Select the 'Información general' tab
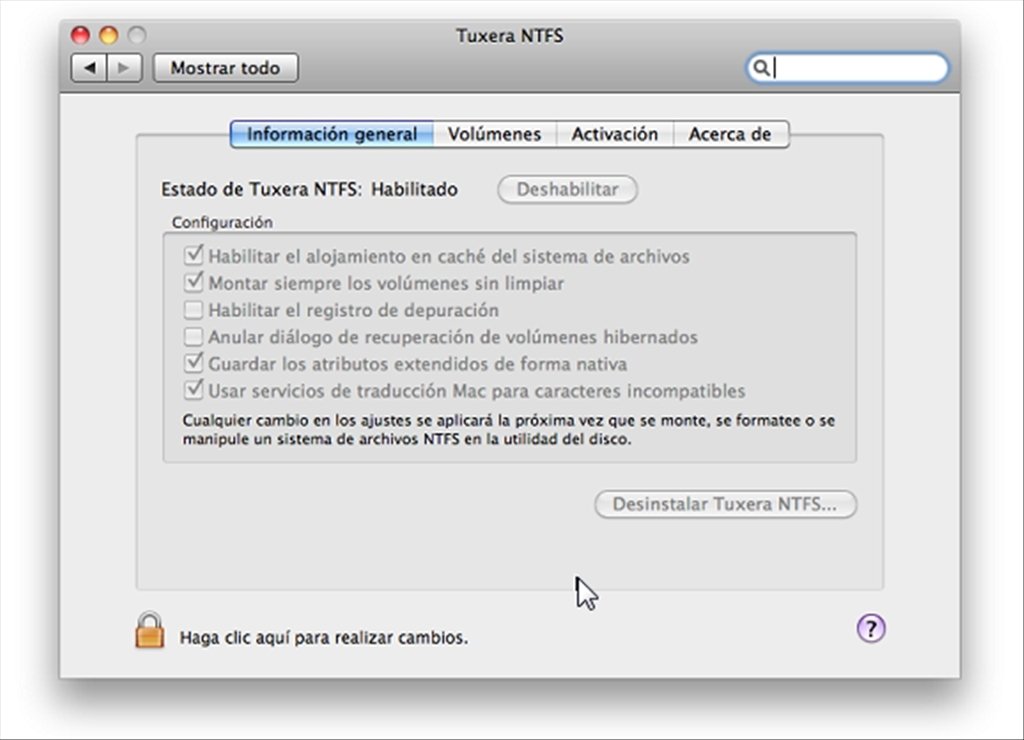 point(332,134)
